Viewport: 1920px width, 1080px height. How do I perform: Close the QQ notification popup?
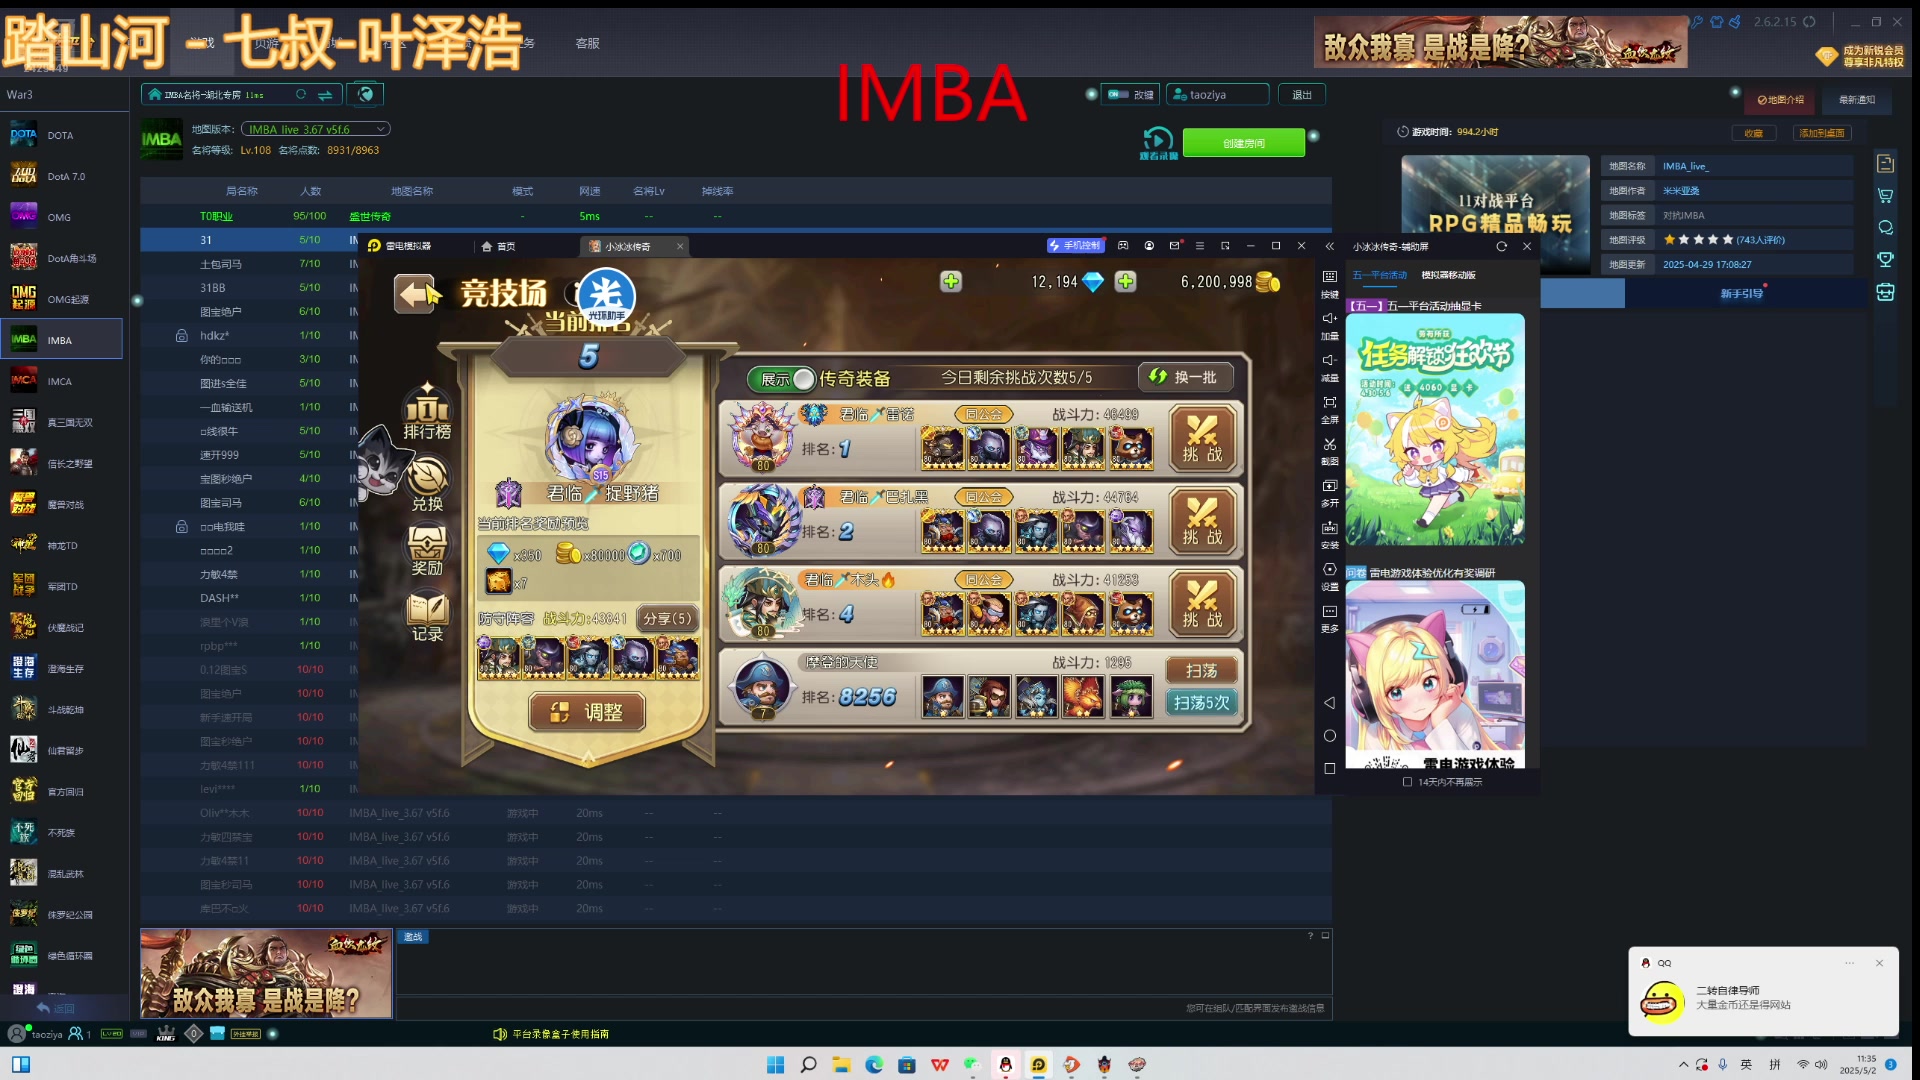[x=1879, y=963]
